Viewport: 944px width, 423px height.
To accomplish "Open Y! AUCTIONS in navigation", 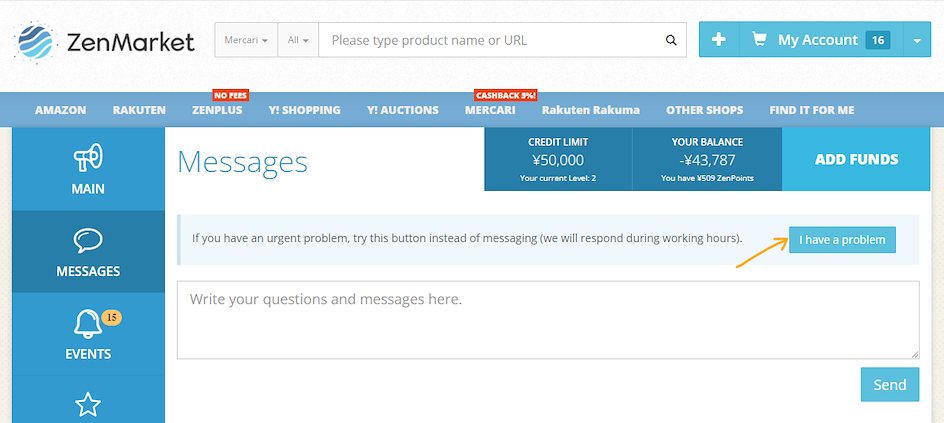I will pos(403,110).
